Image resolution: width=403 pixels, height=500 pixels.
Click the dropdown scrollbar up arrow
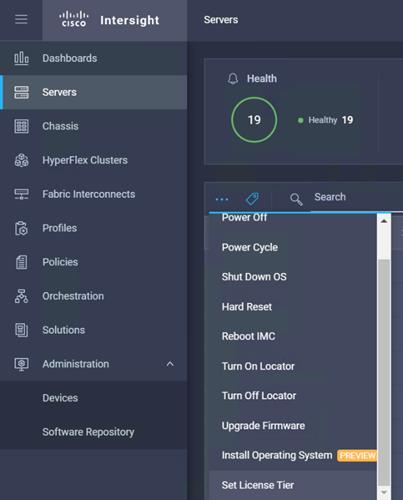pyautogui.click(x=384, y=221)
